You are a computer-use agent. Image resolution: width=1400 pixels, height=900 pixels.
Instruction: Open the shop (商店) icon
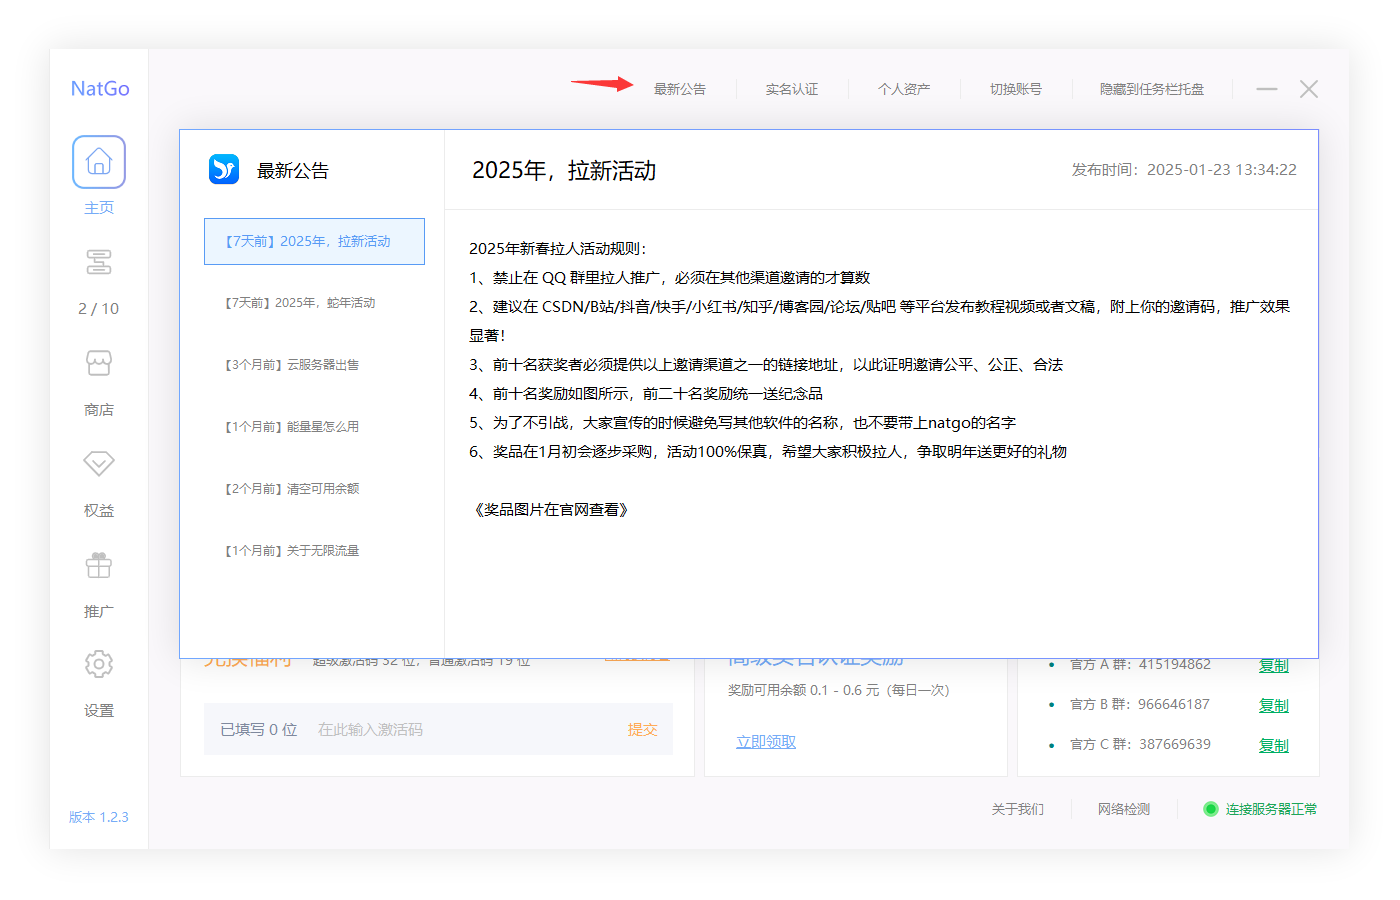[99, 363]
